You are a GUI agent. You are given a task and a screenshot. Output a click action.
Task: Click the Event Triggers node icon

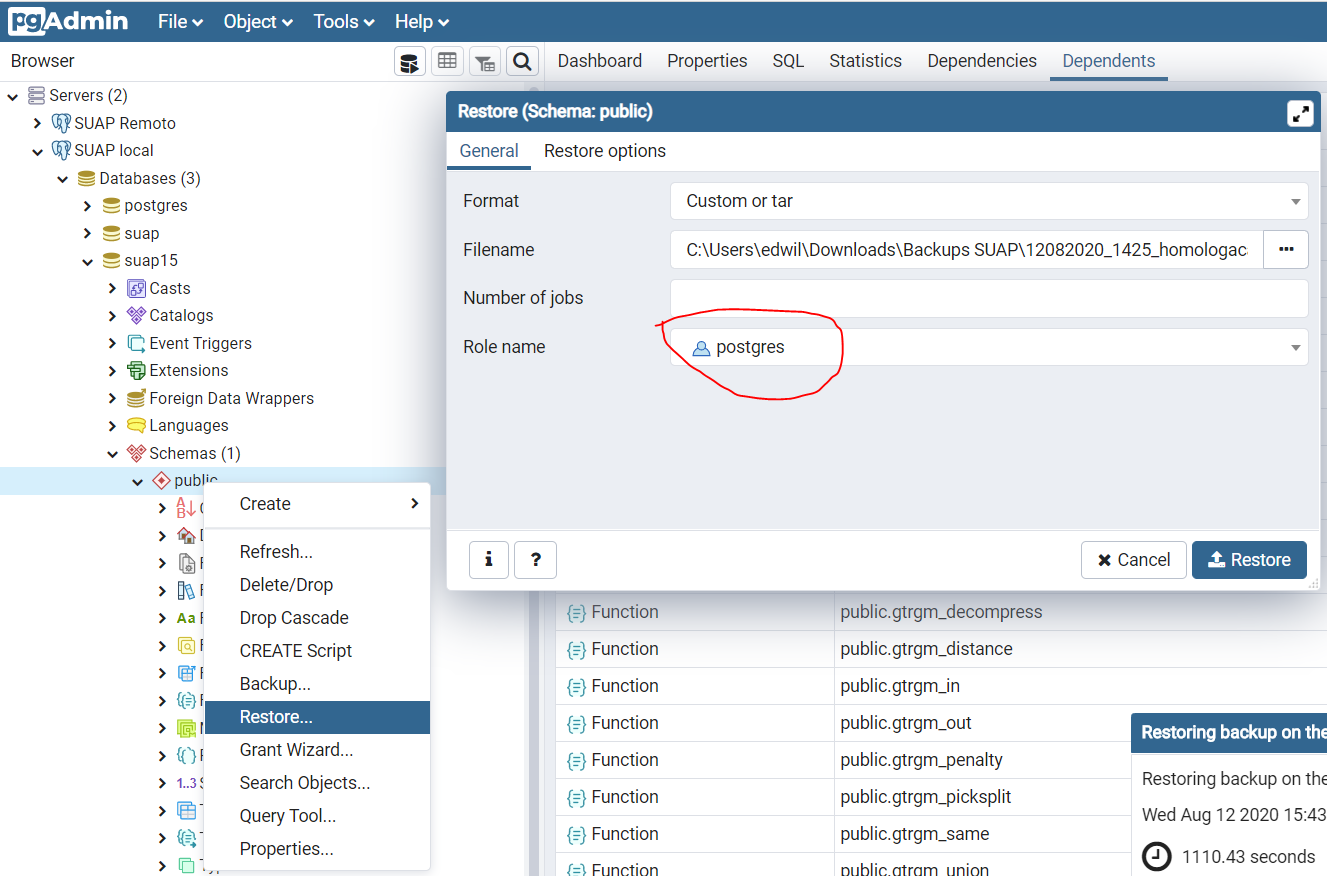tap(137, 344)
